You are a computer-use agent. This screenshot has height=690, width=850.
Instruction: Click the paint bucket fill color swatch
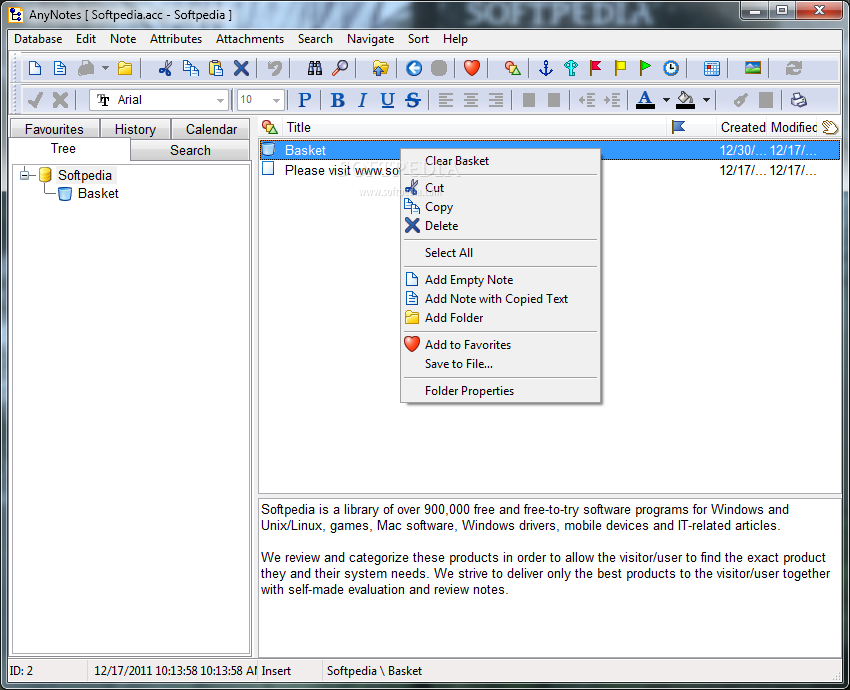685,100
